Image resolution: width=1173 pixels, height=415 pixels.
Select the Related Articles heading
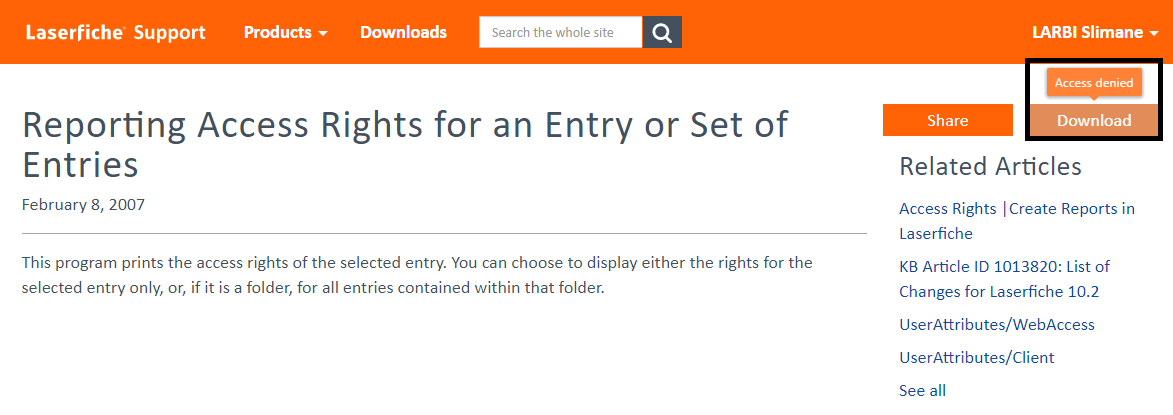[990, 166]
